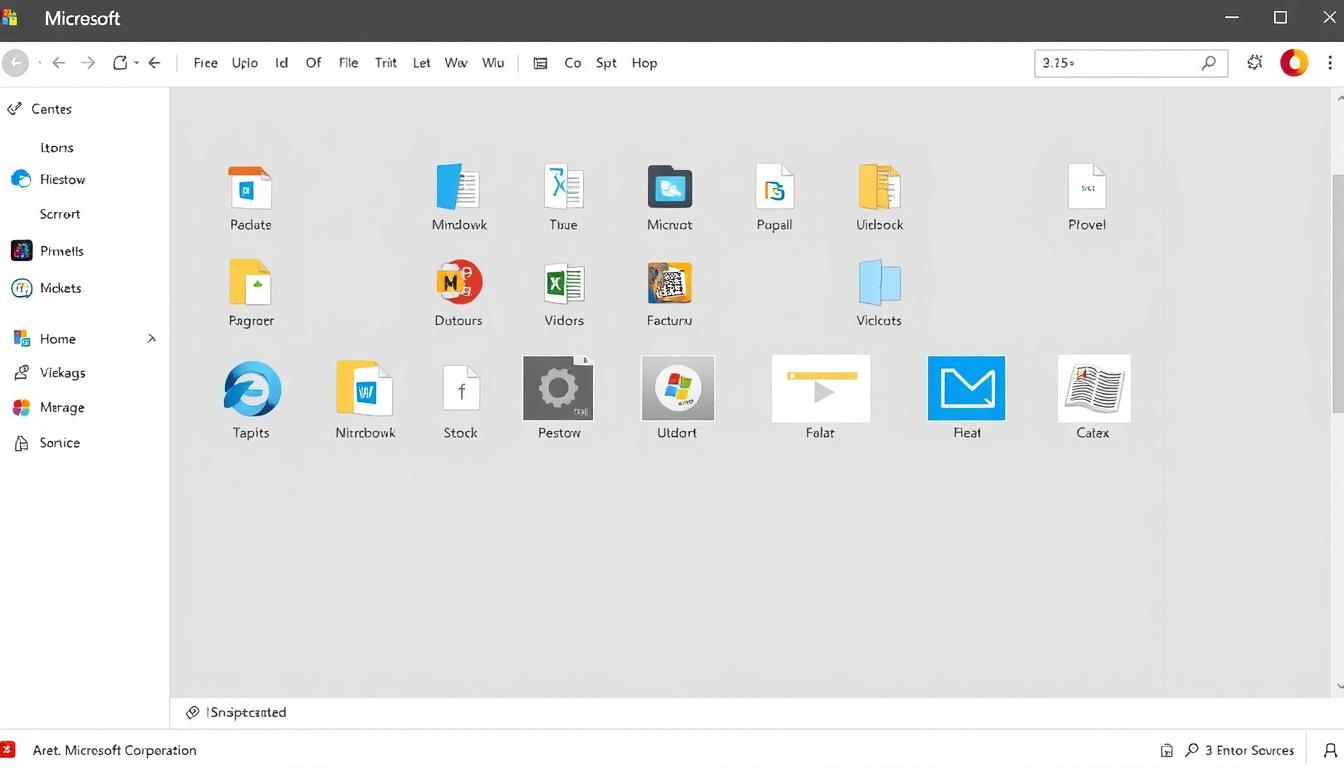Open the Co menu item
Image resolution: width=1344 pixels, height=768 pixels.
[573, 63]
